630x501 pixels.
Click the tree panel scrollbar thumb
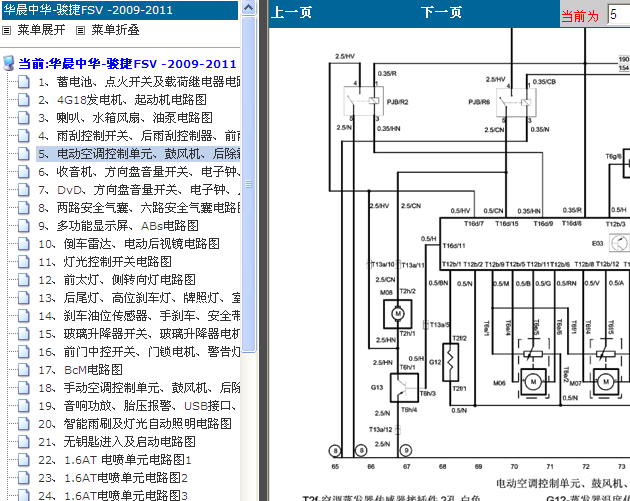(x=249, y=184)
